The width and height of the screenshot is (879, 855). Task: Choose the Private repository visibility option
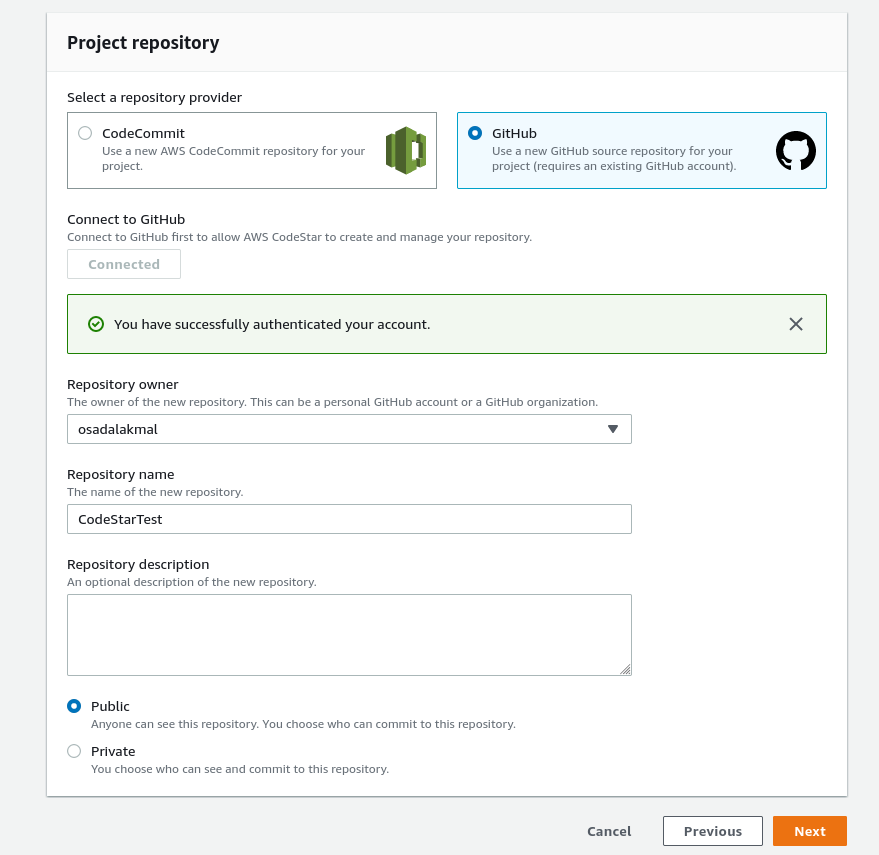coord(74,751)
